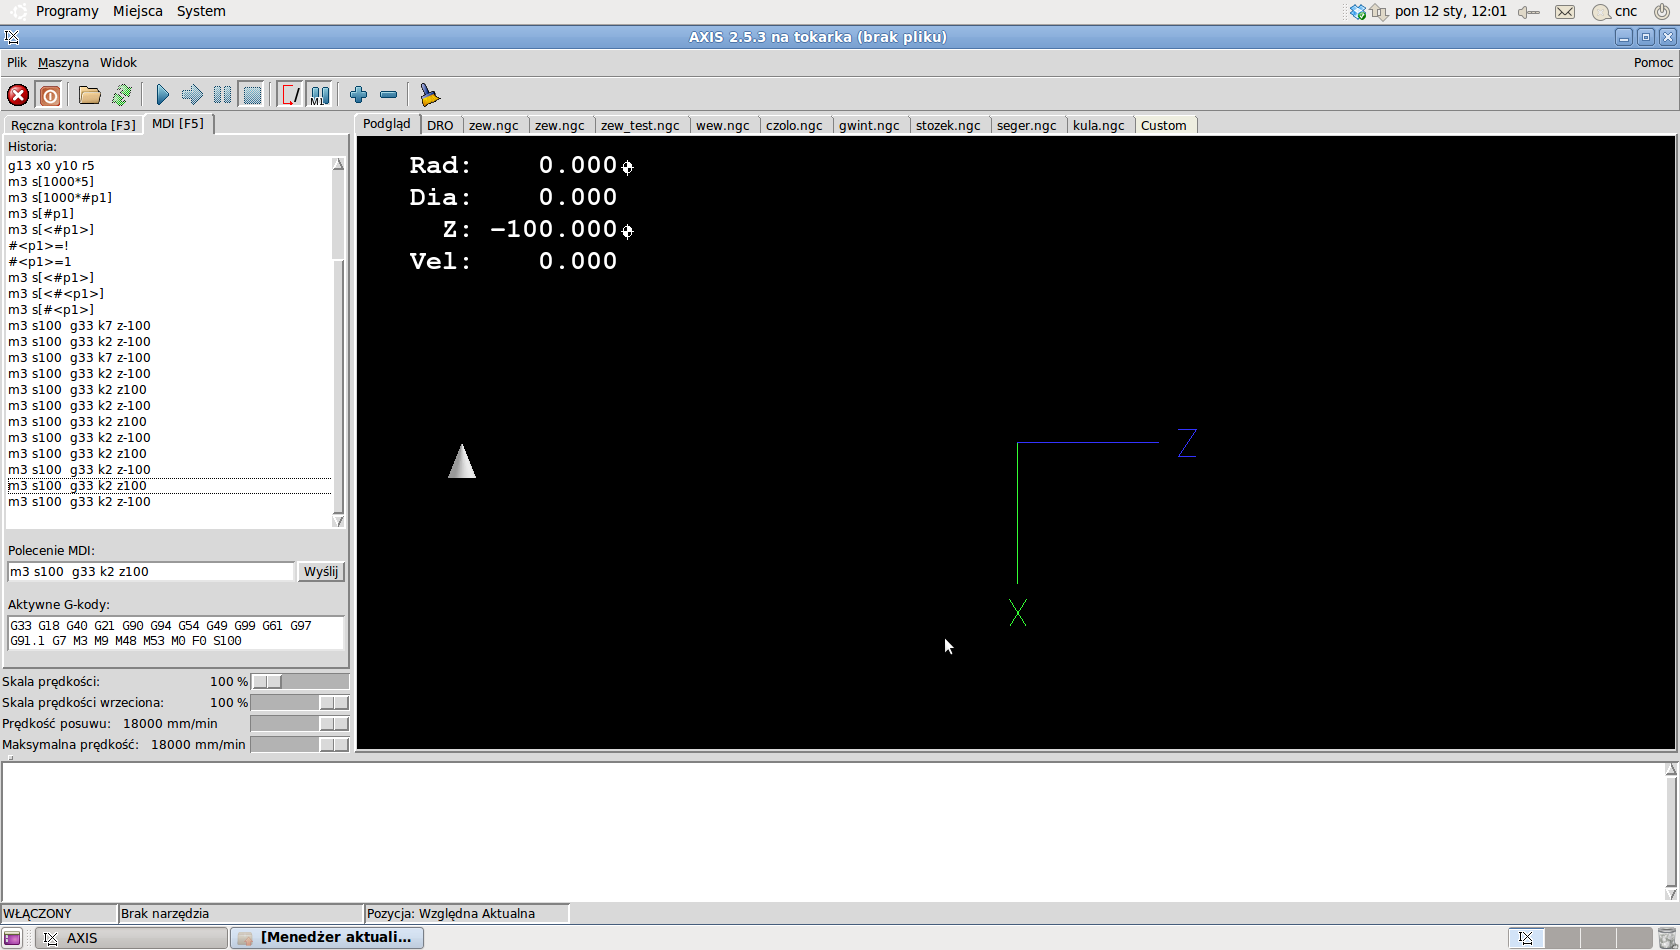Switch to the Podgląd tab
Viewport: 1680px width, 950px height.
(x=387, y=123)
